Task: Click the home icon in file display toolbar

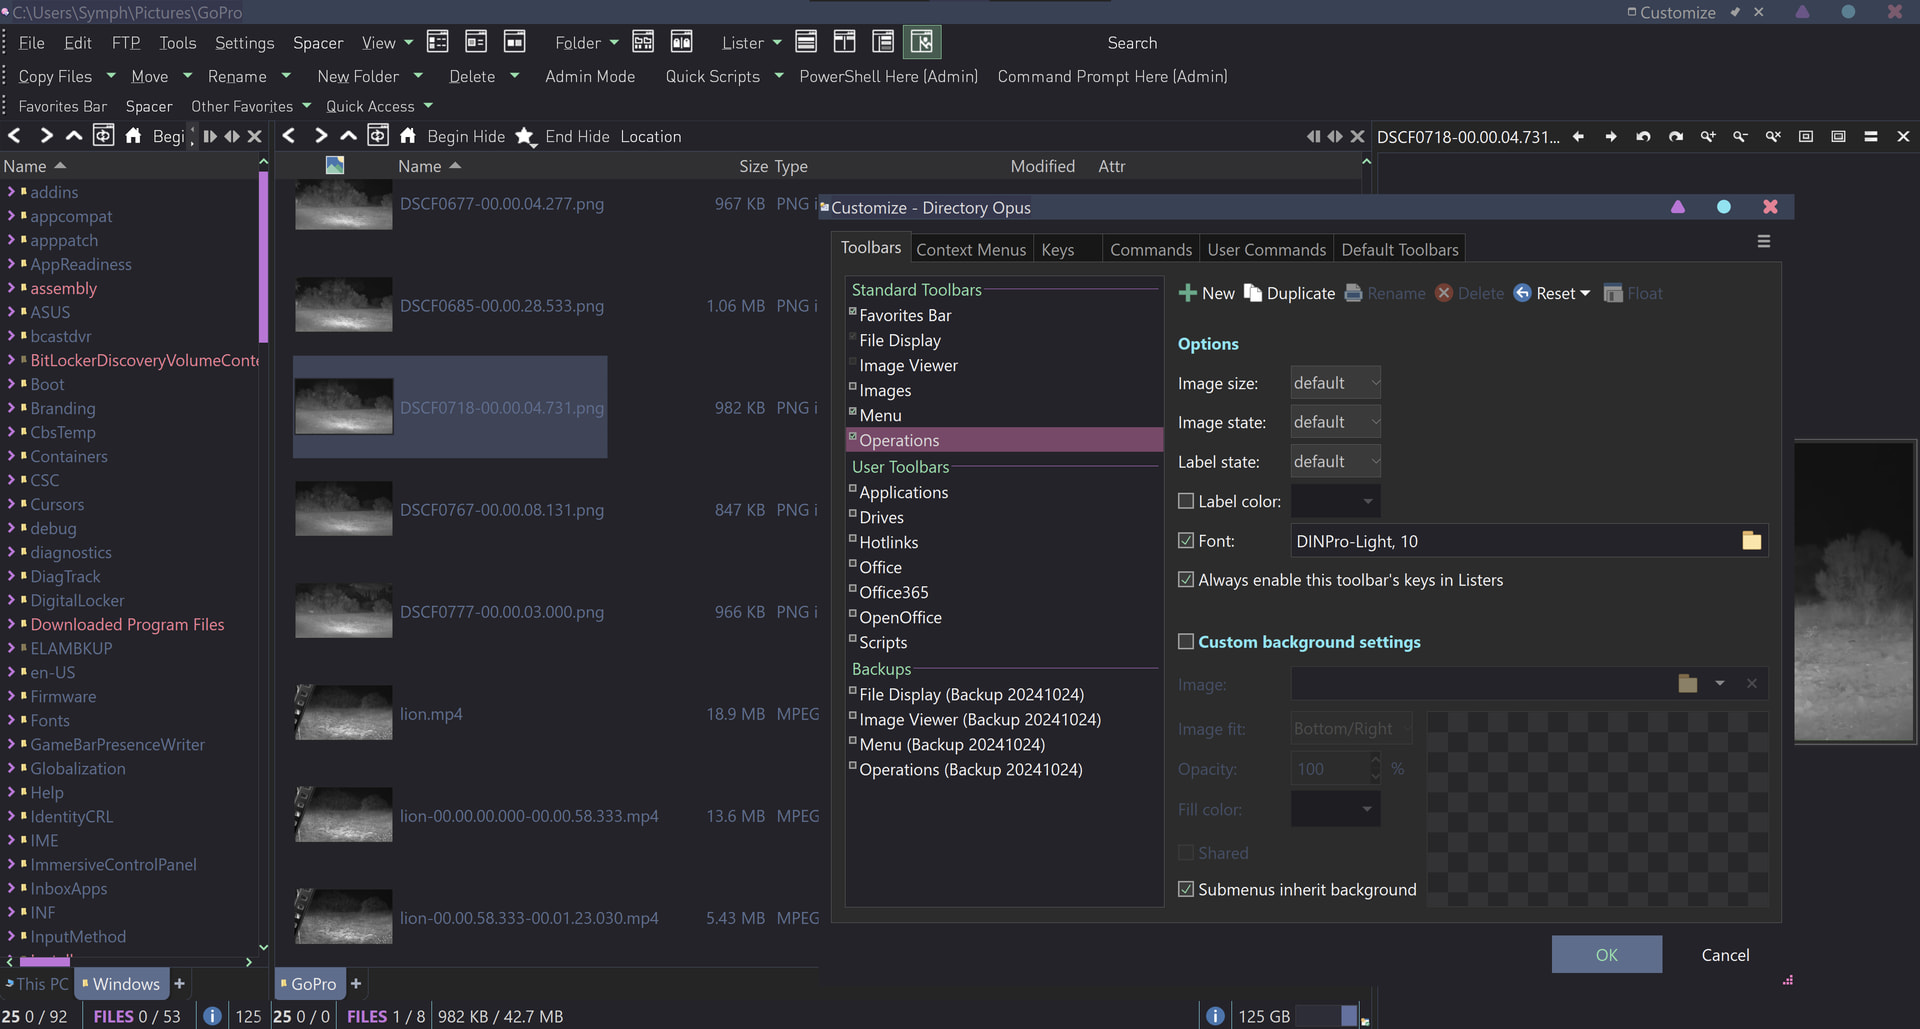Action: pyautogui.click(x=408, y=136)
